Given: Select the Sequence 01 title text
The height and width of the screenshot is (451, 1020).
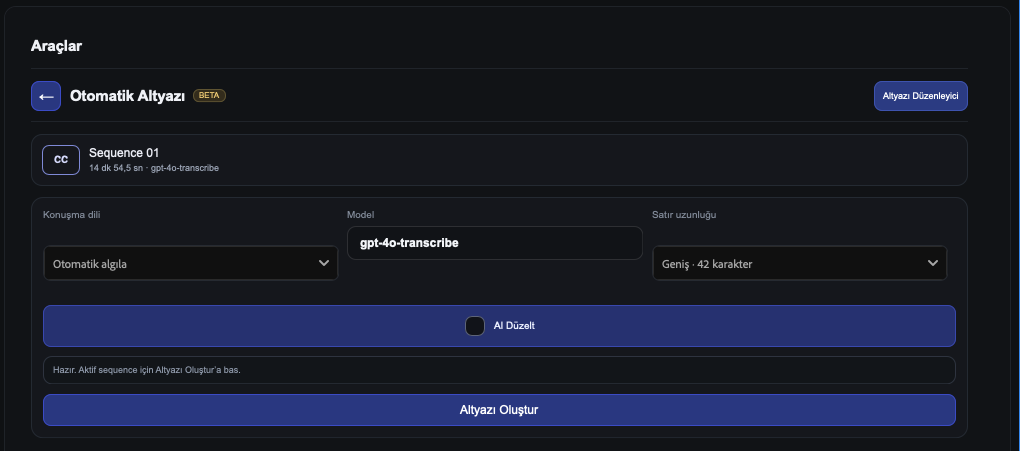Looking at the screenshot, I should (x=124, y=154).
